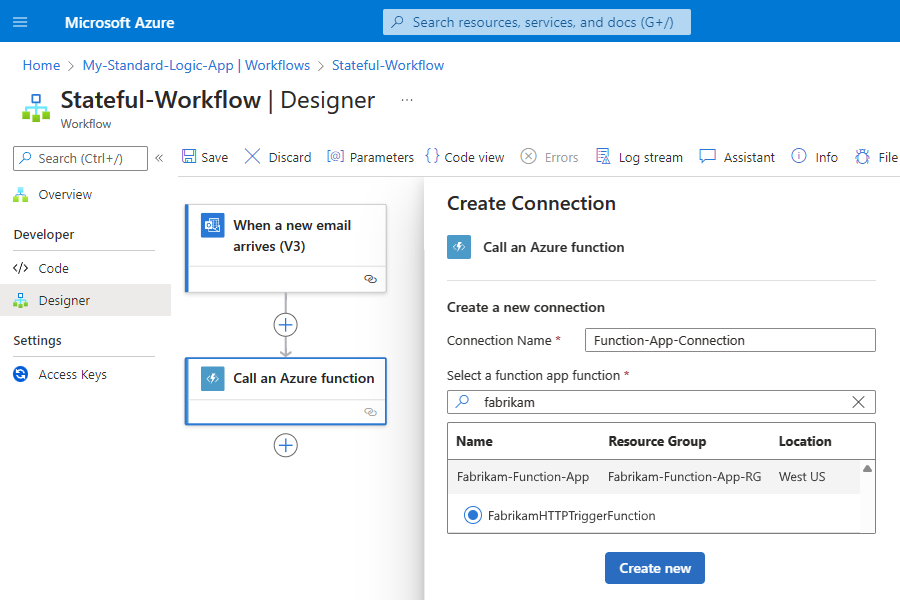
Task: View workflow Info
Action: pyautogui.click(x=814, y=157)
